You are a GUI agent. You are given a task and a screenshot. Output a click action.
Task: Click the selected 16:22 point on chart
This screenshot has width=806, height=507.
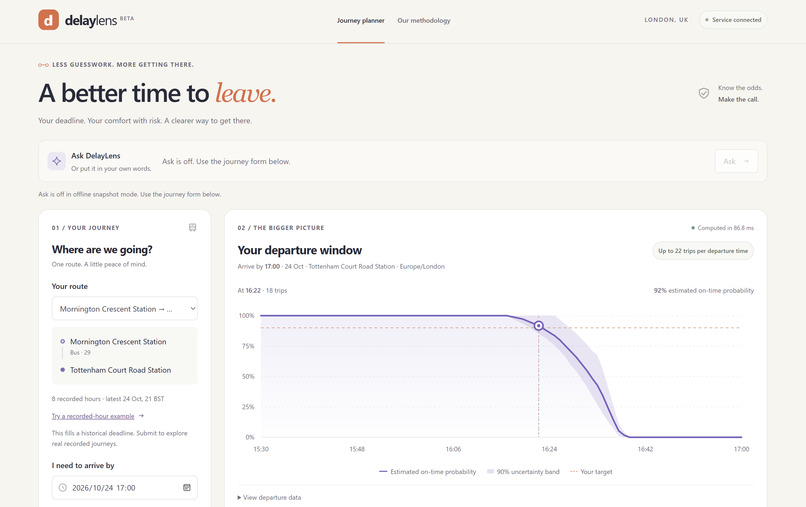(x=539, y=325)
